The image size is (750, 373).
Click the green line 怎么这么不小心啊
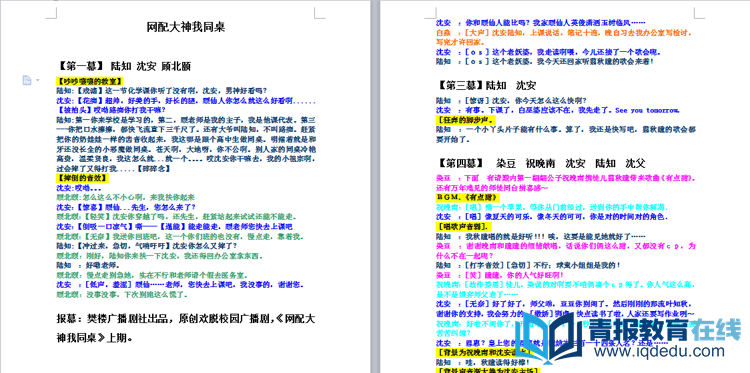125,197
